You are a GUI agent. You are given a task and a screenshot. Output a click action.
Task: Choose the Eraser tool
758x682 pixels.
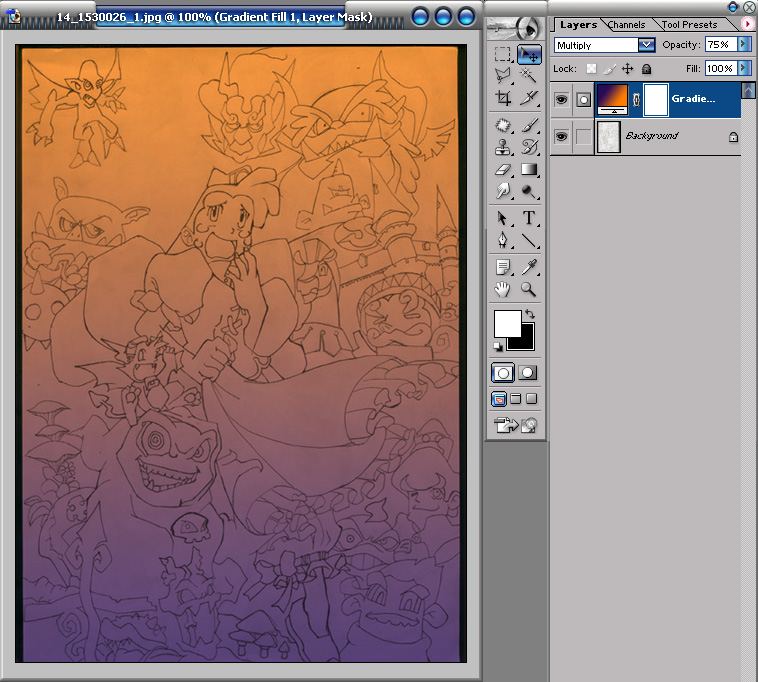(x=503, y=170)
